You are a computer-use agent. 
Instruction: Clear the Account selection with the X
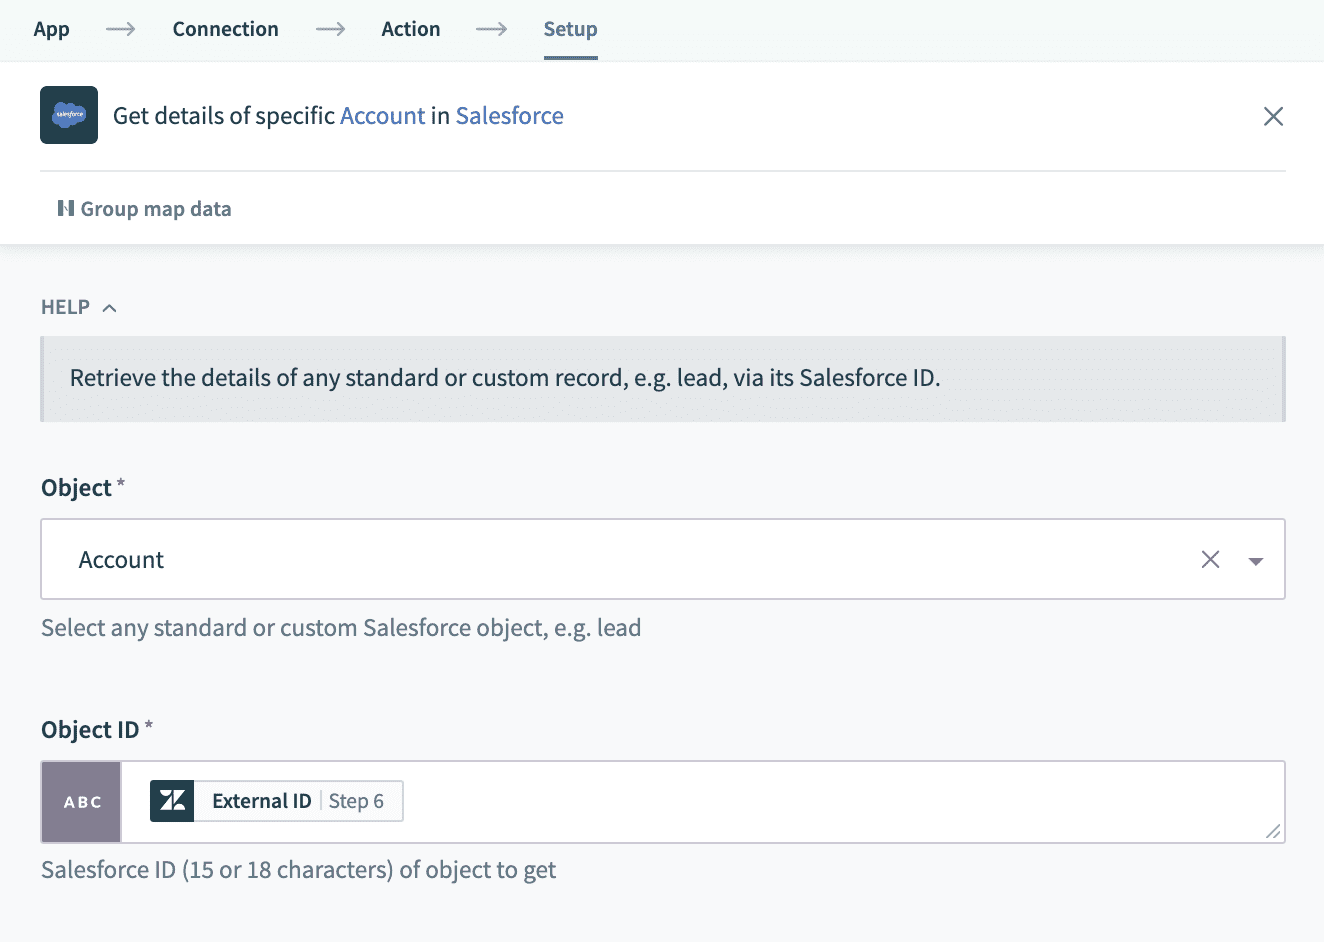coord(1210,560)
